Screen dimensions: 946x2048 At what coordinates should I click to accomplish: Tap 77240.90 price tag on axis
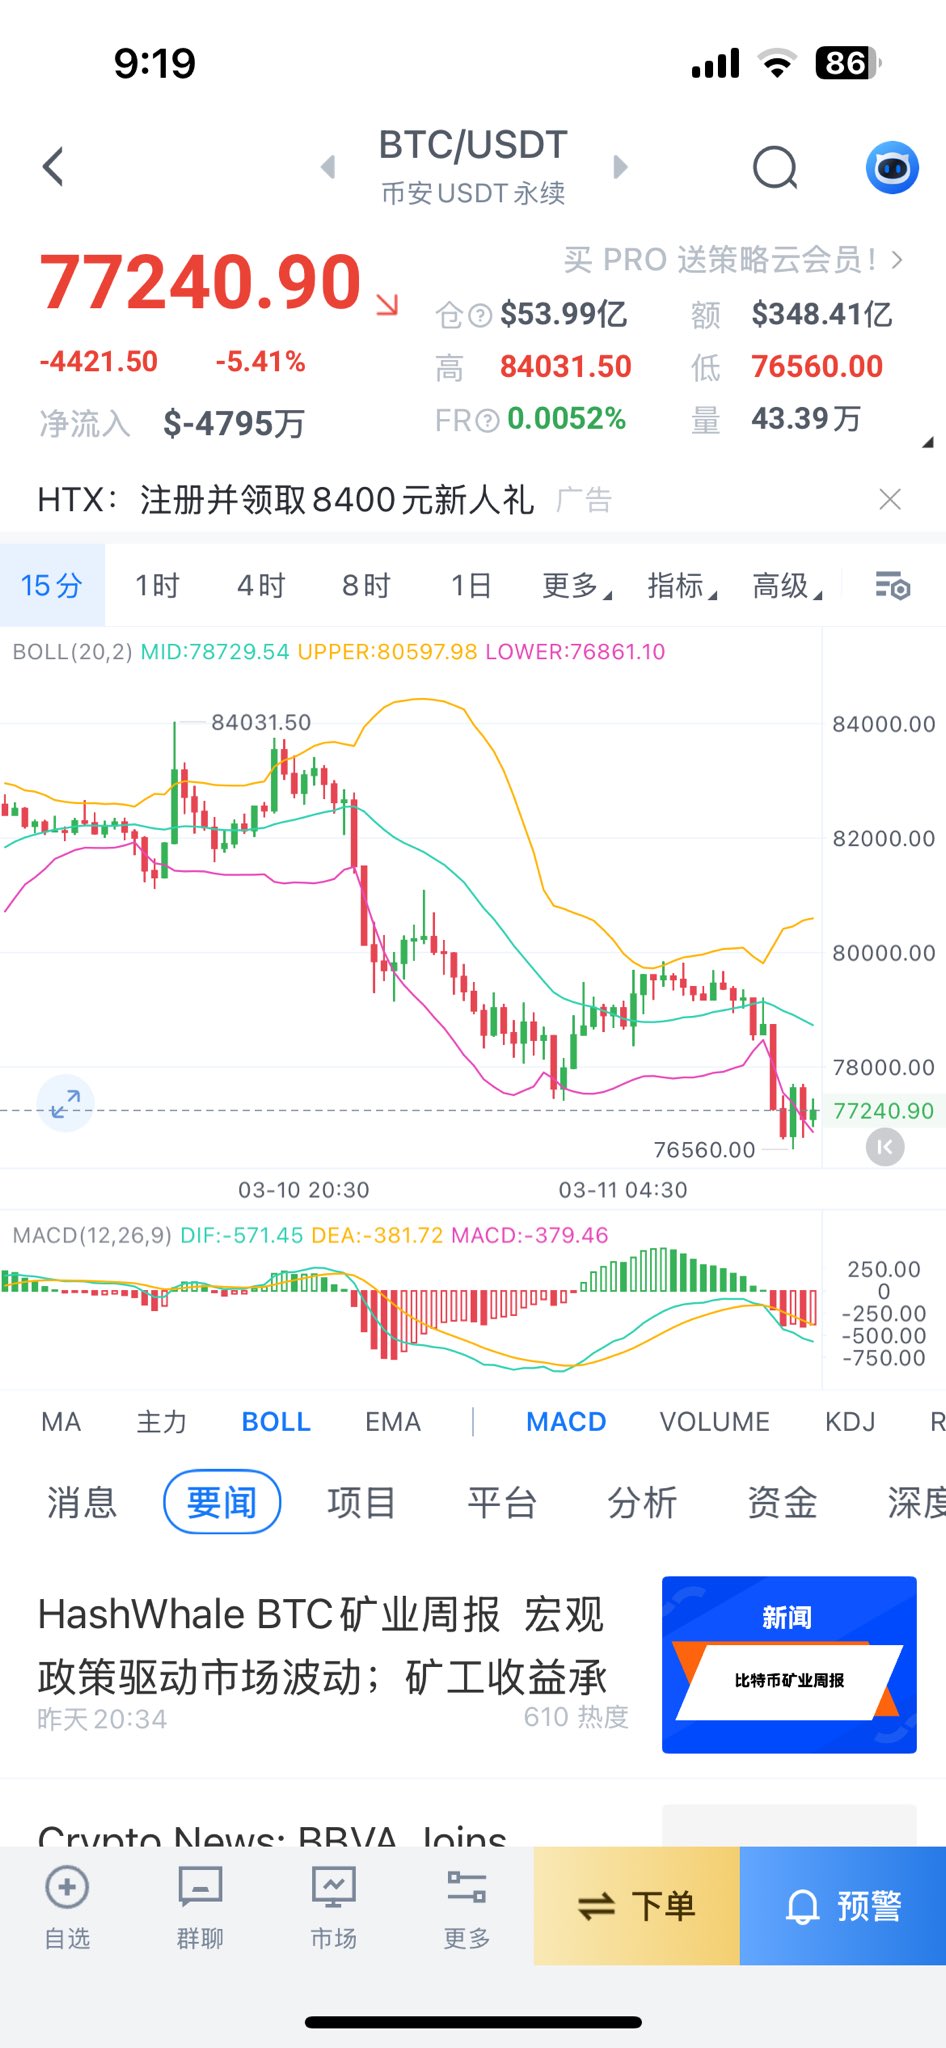point(883,1111)
